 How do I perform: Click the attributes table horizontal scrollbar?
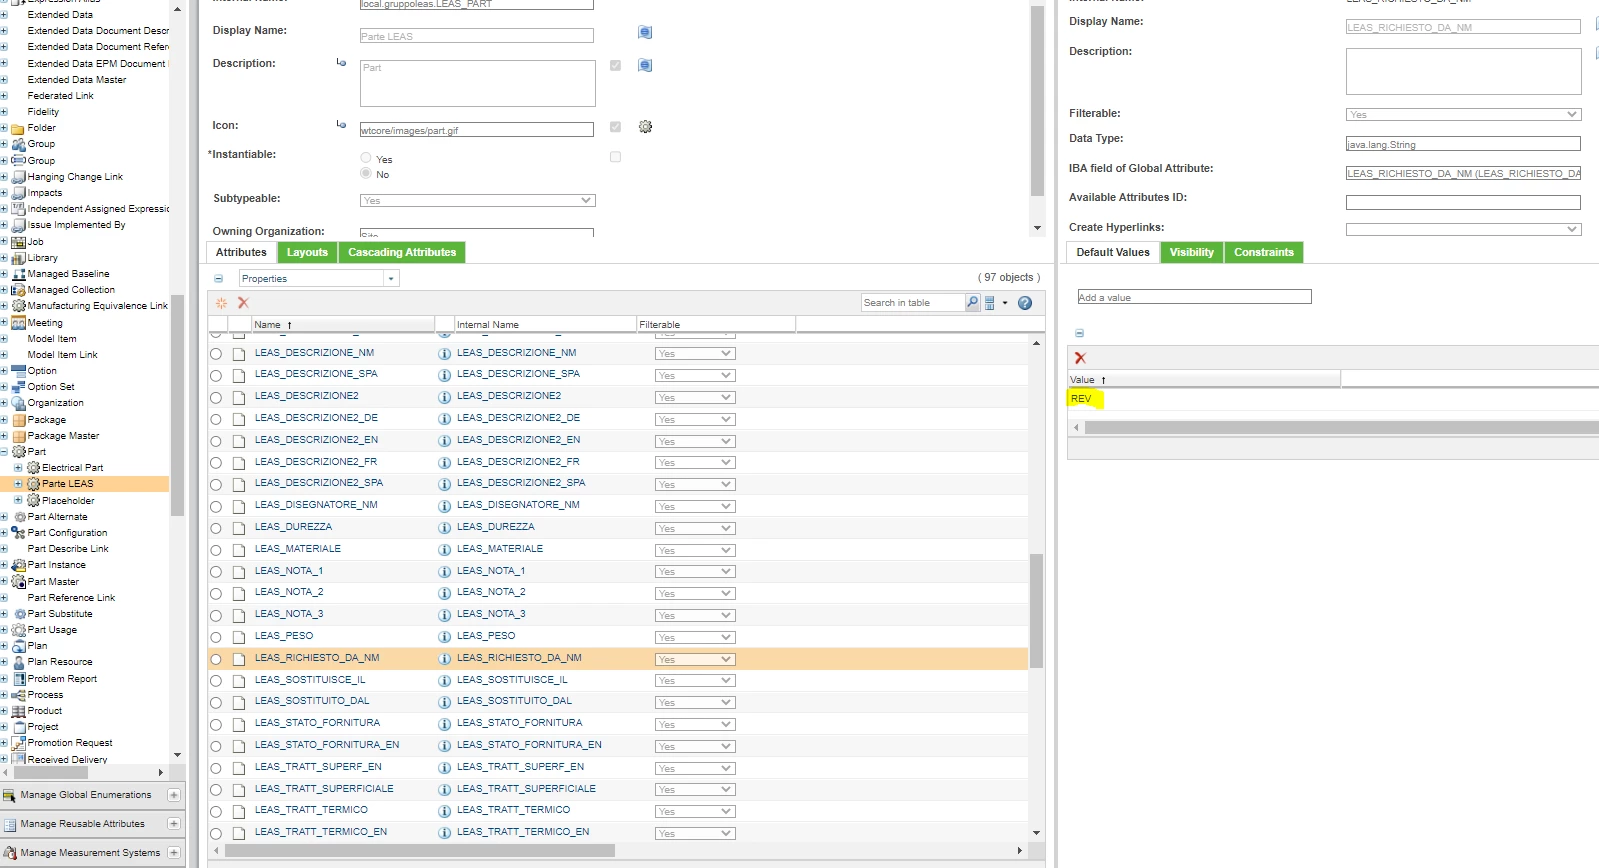tap(420, 851)
